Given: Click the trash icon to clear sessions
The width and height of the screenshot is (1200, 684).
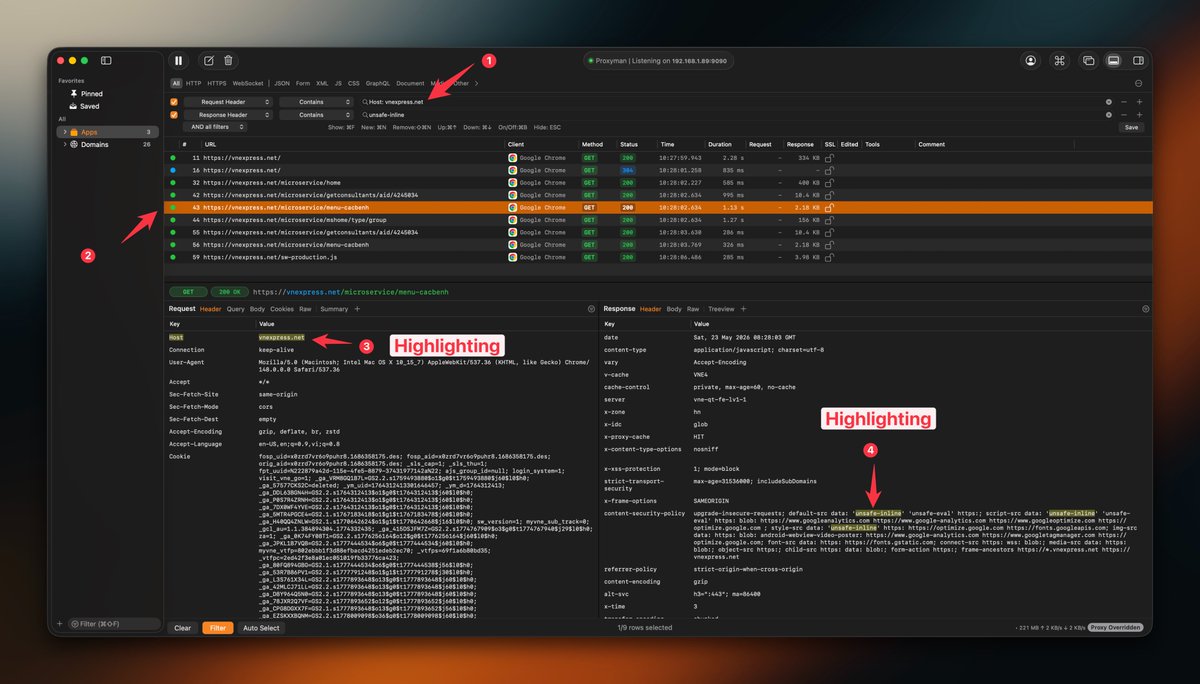Looking at the screenshot, I should [x=228, y=61].
